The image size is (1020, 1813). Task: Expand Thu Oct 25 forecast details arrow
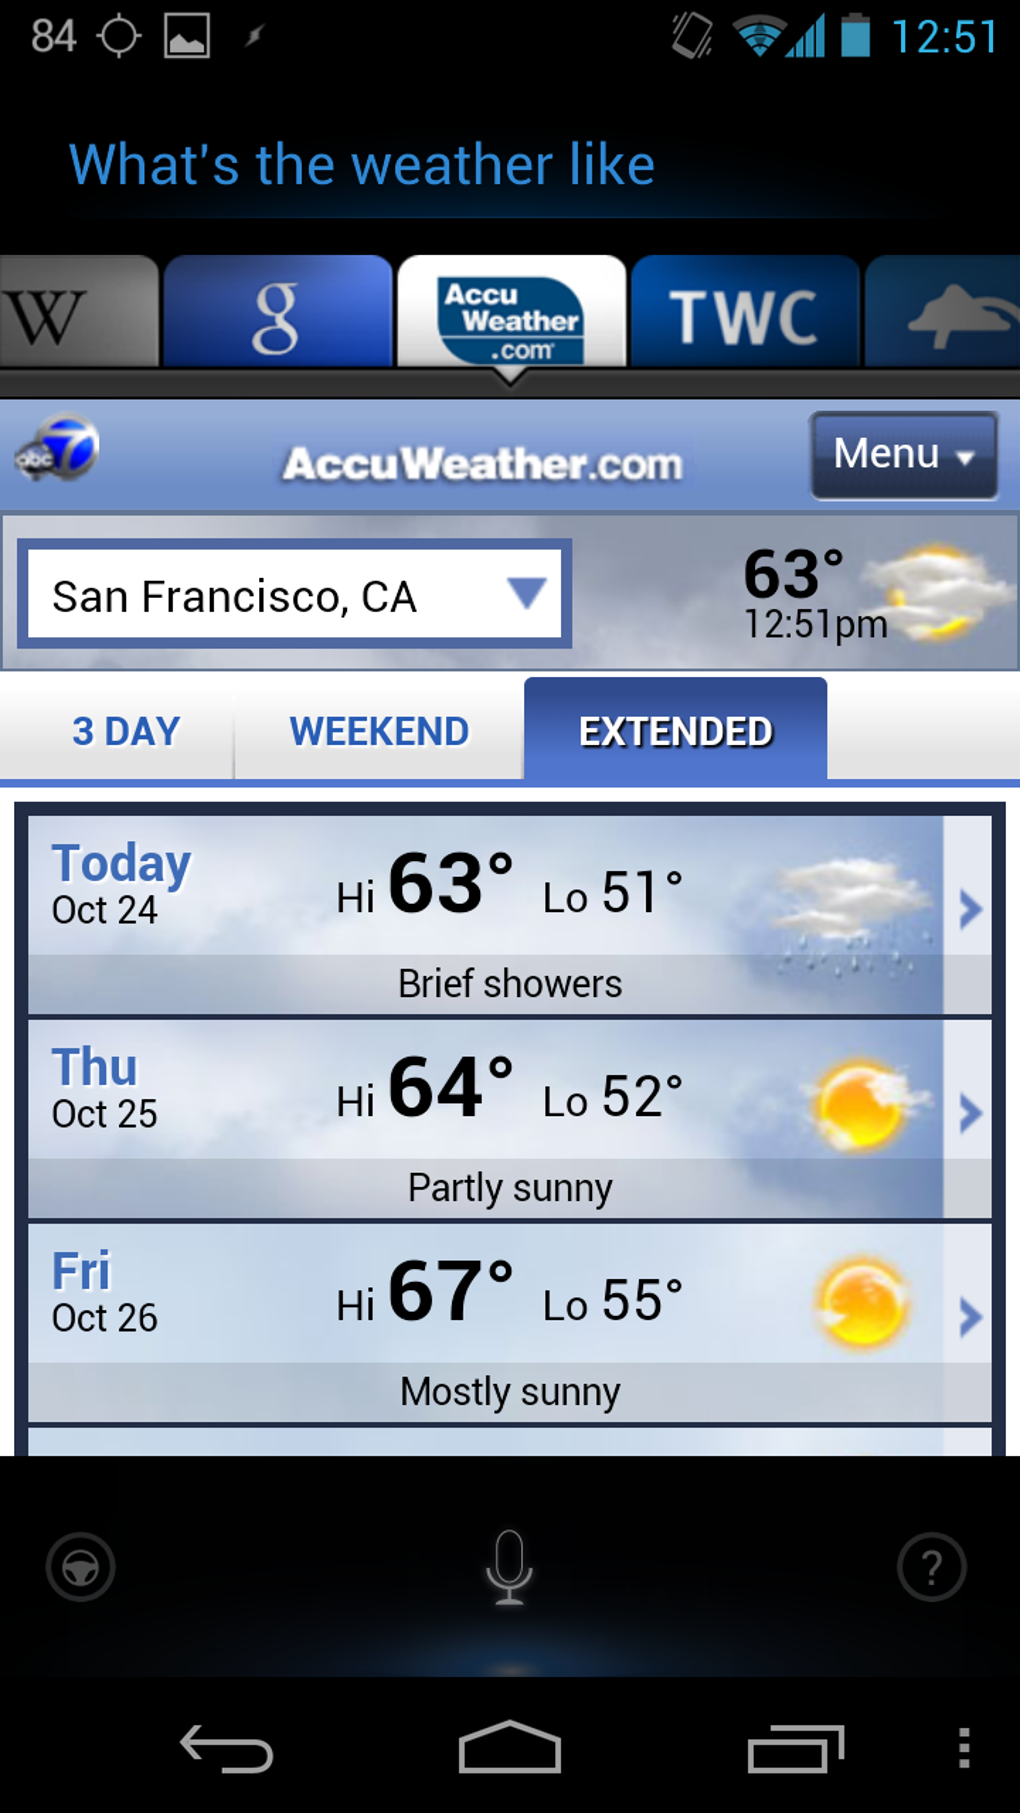[969, 1113]
